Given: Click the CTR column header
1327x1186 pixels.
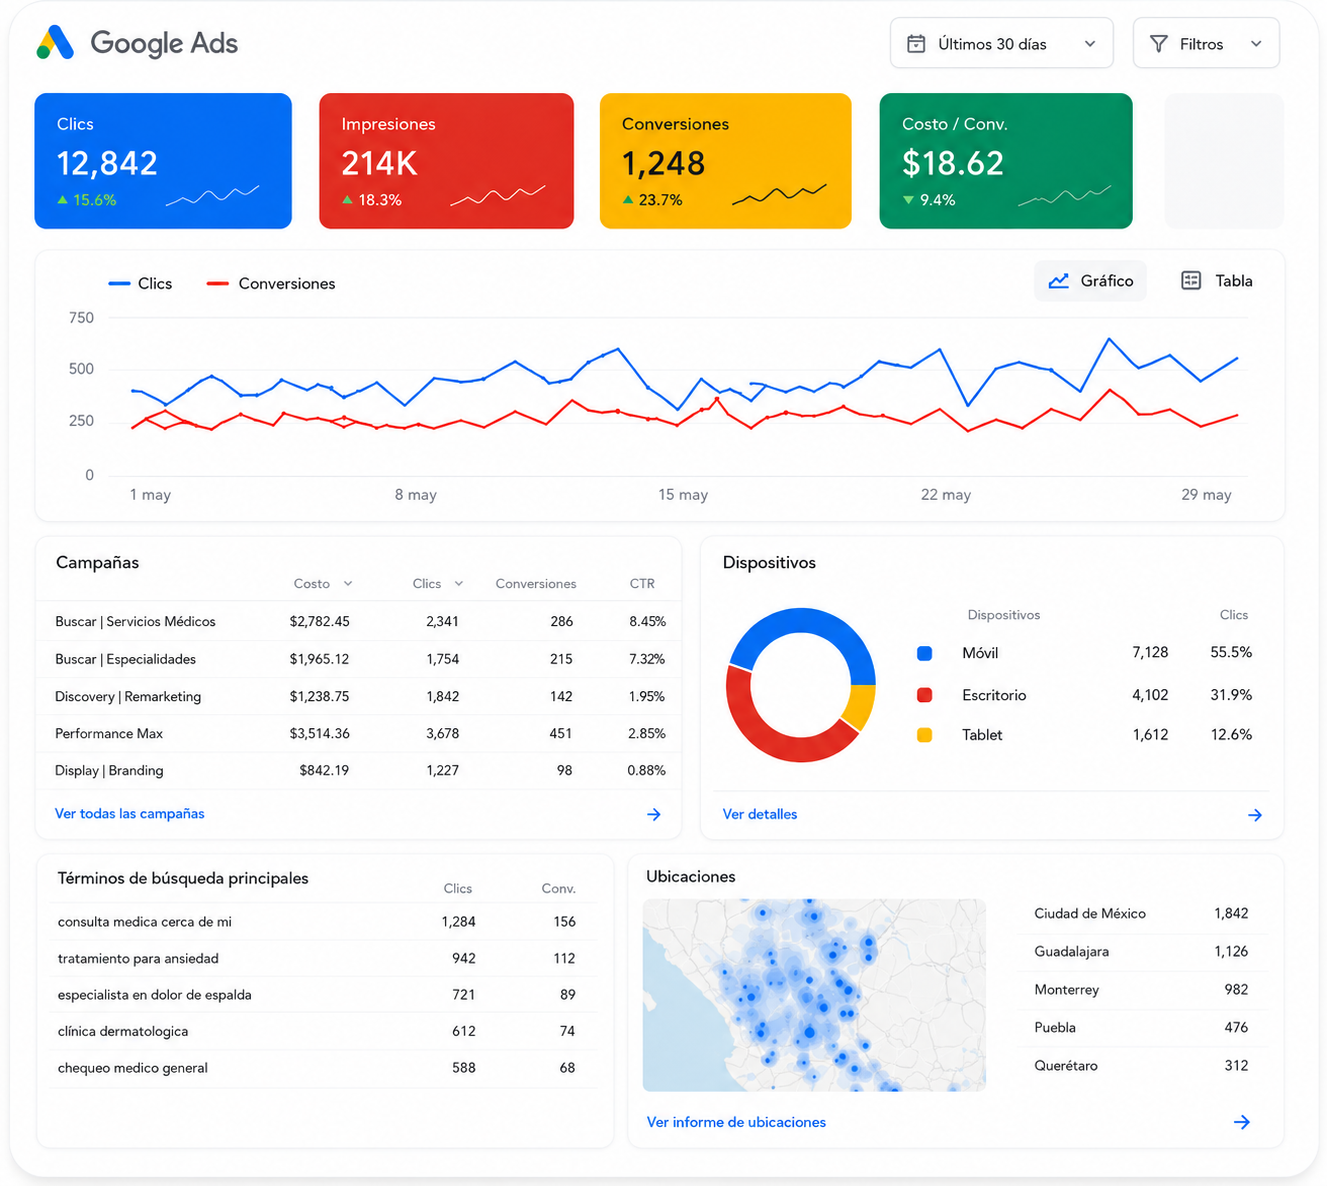Looking at the screenshot, I should pyautogui.click(x=642, y=584).
